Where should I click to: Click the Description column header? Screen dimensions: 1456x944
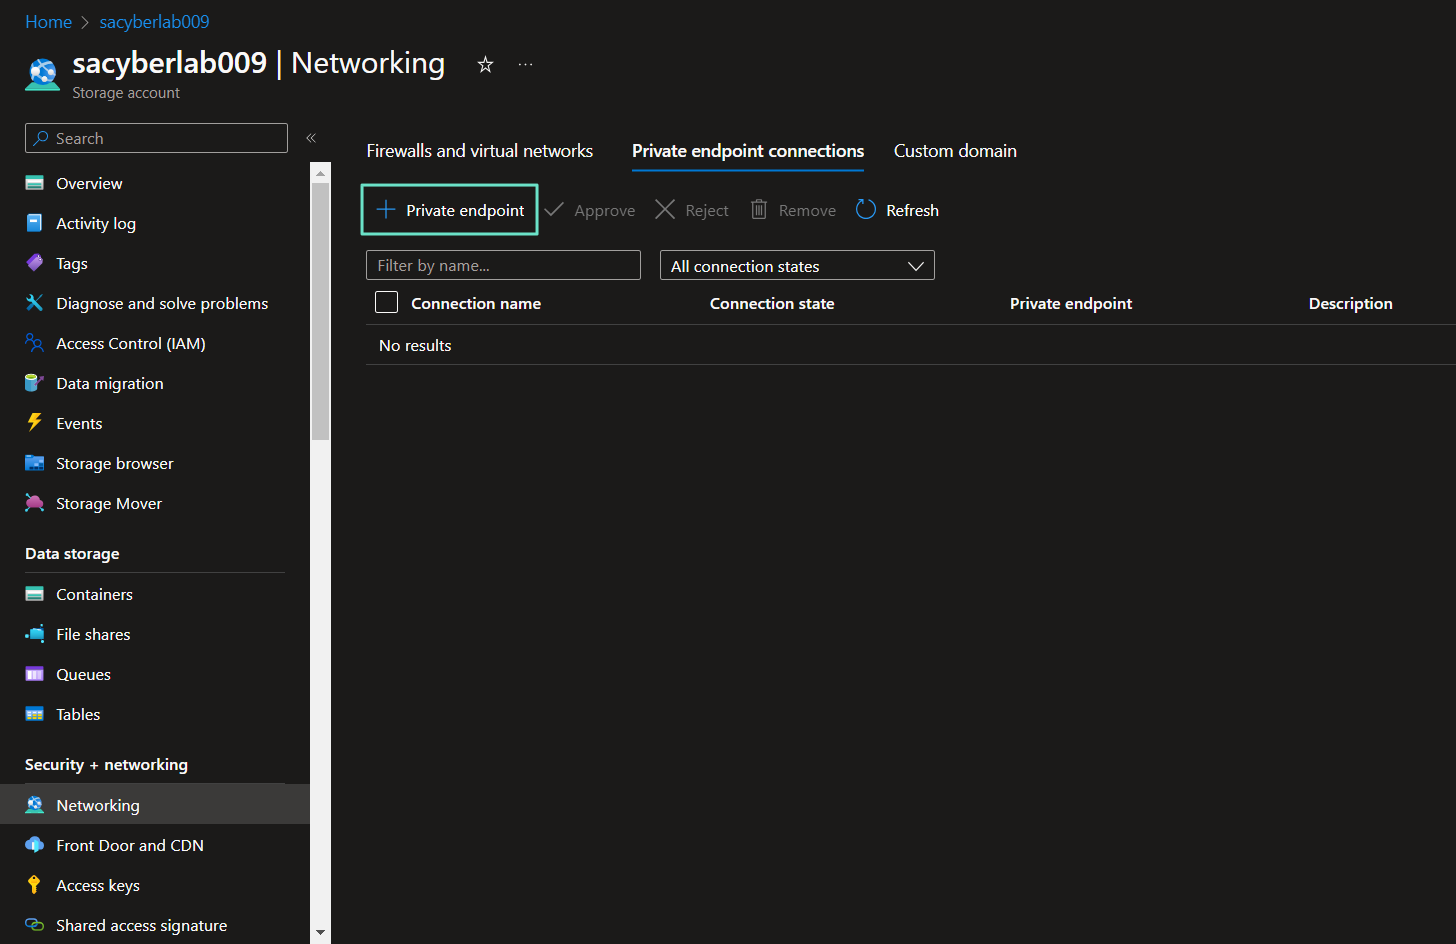coord(1350,303)
